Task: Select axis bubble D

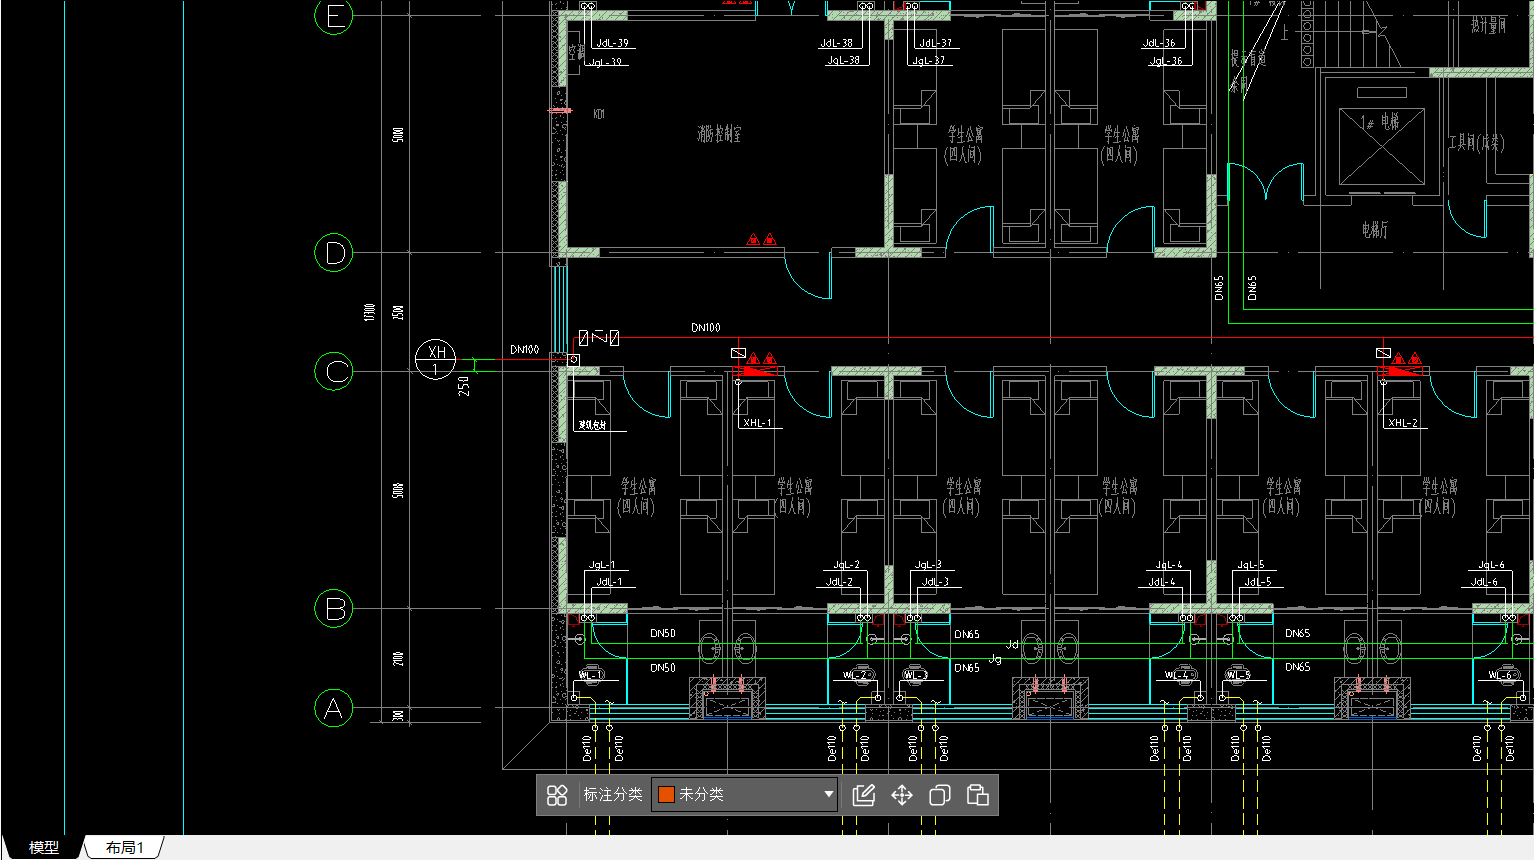Action: 334,253
